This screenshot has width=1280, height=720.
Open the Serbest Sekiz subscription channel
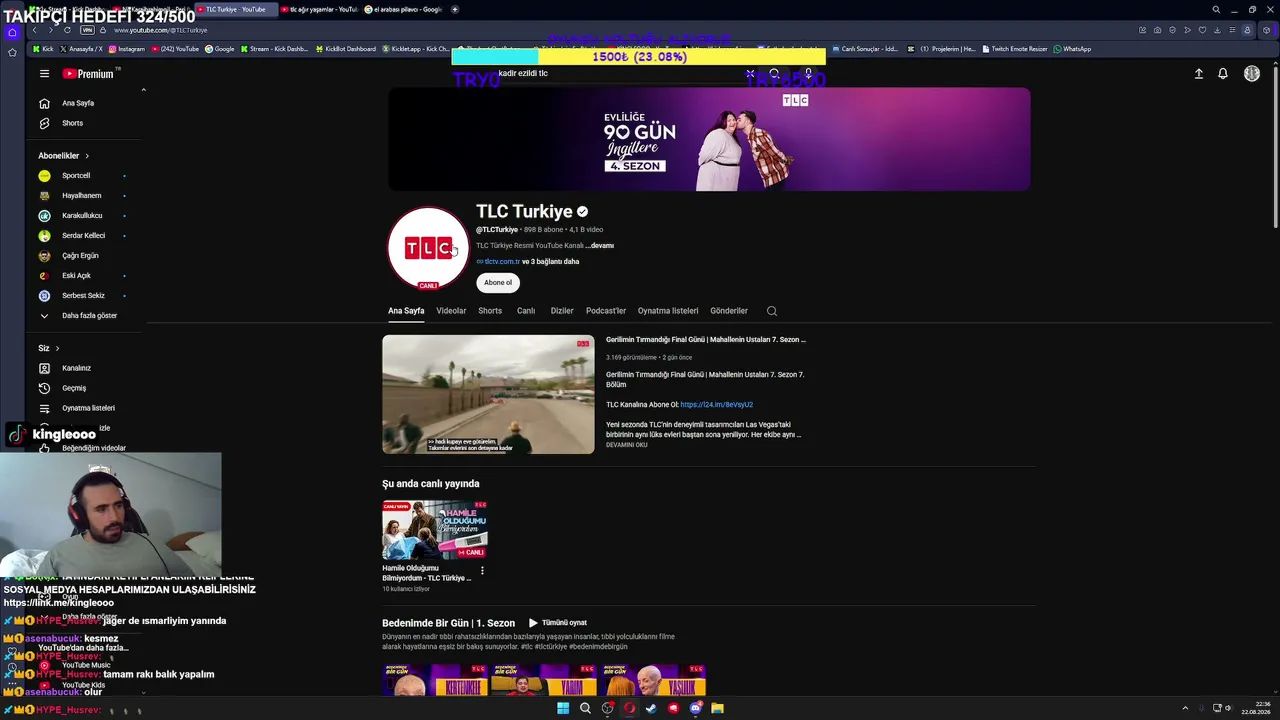coord(83,296)
